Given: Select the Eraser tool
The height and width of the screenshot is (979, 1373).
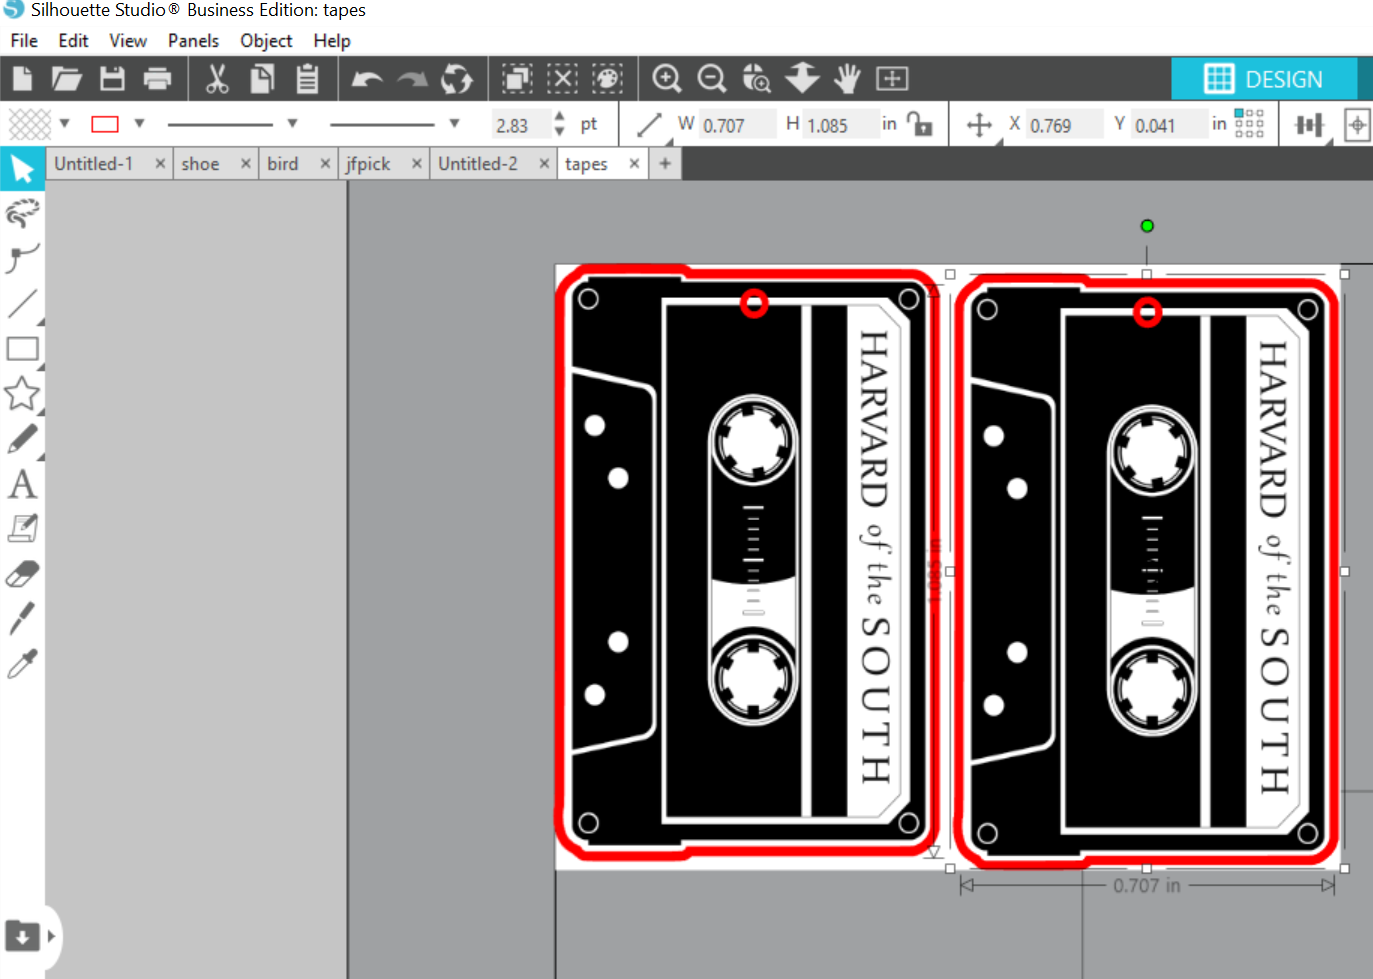Looking at the screenshot, I should point(22,574).
